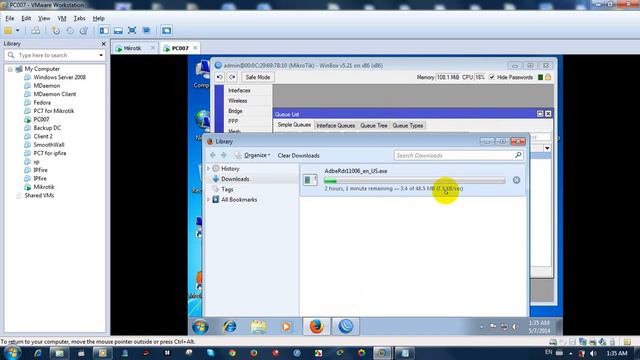Cancel the AdbeRdr11006_en_US.exe download
Image resolution: width=640 pixels, height=360 pixels.
tap(516, 180)
